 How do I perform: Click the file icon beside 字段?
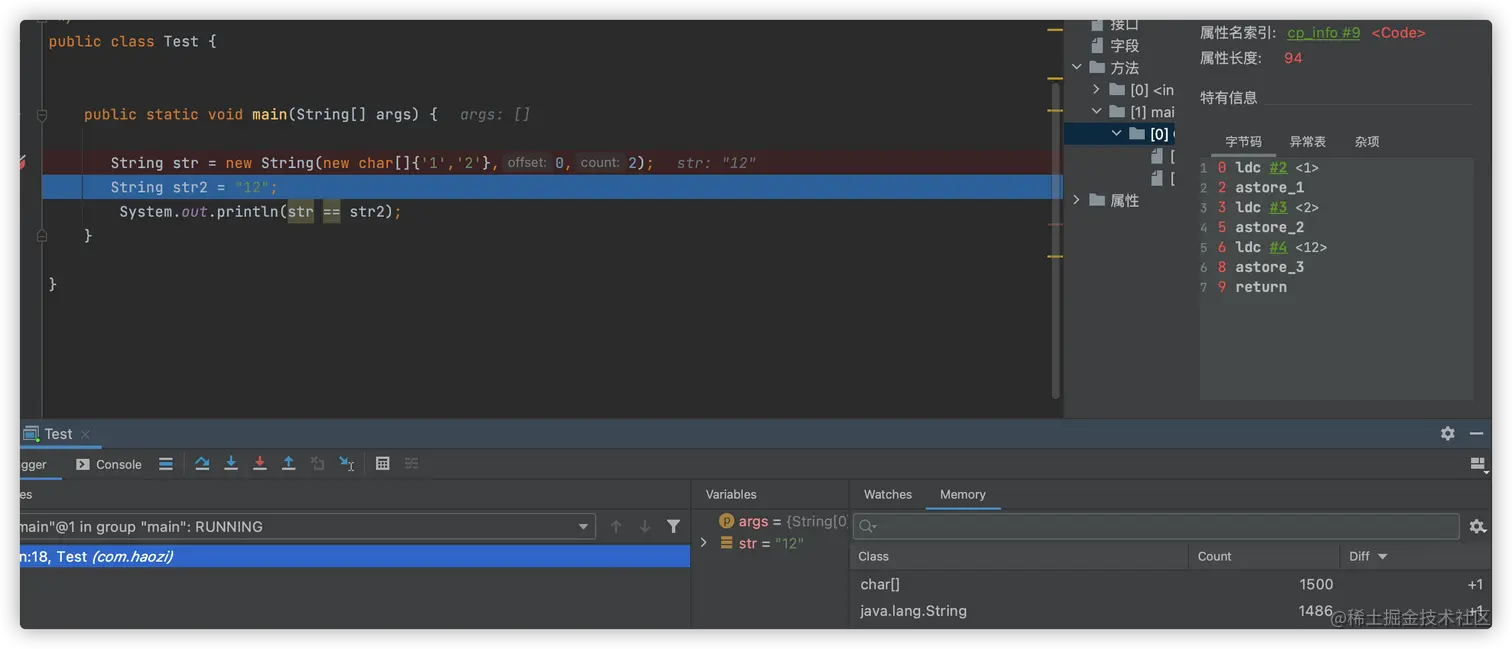[1097, 46]
